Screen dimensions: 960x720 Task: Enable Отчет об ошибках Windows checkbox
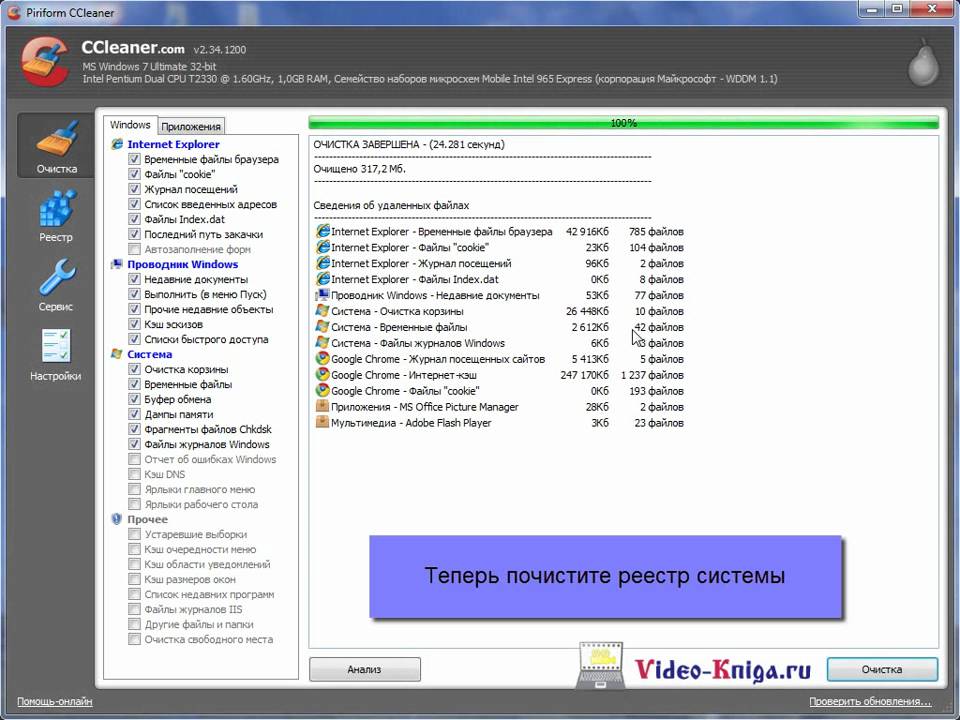(134, 459)
